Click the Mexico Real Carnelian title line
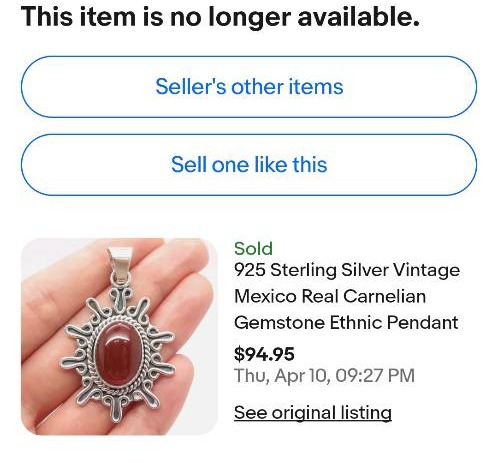 click(330, 296)
